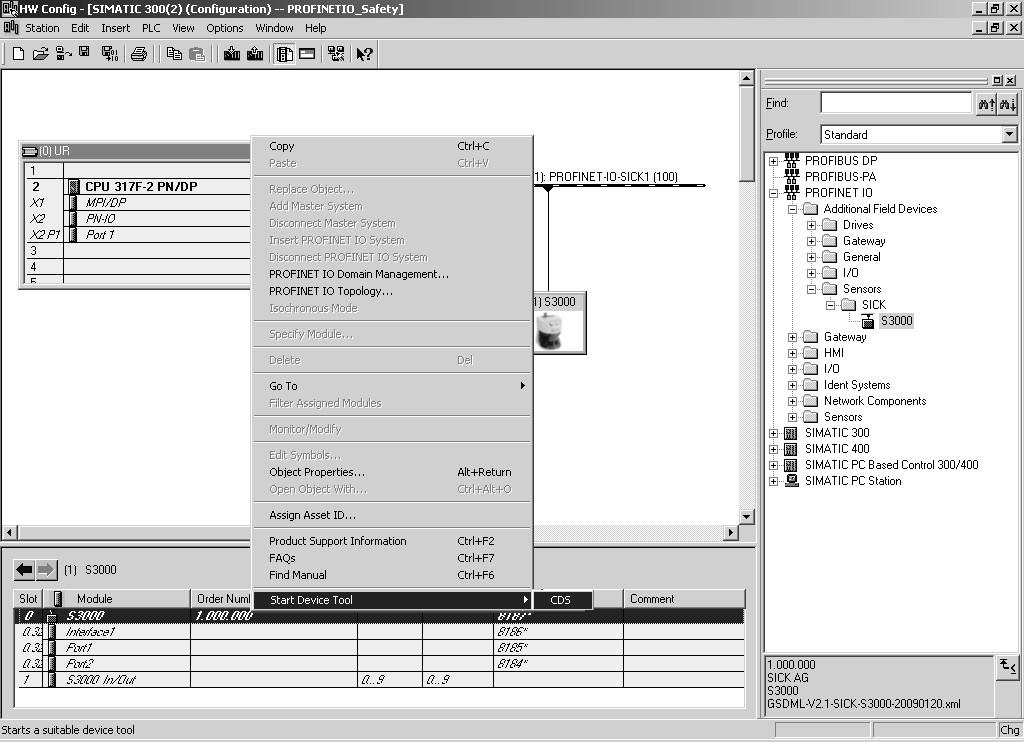The height and width of the screenshot is (742, 1024).
Task: Collapse the PROFINET IO tree node
Action: coord(773,193)
